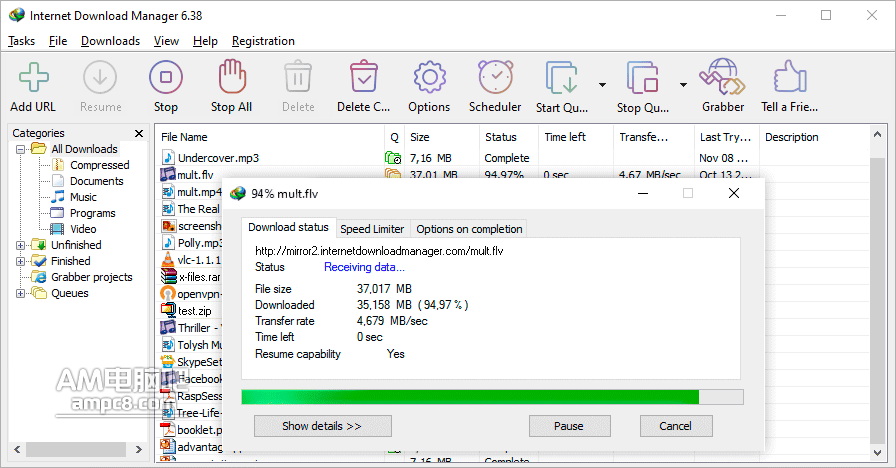Expand the Queues tree node
This screenshot has width=896, height=468.
click(x=21, y=293)
